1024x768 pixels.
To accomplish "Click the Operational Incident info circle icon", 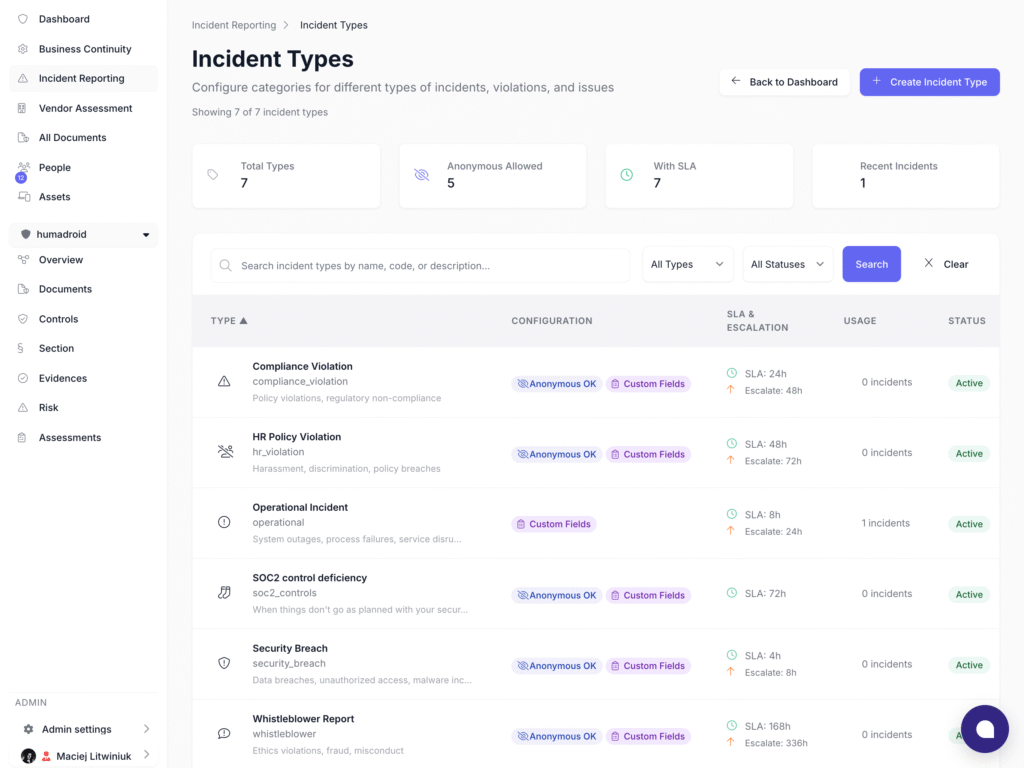I will 224,522.
